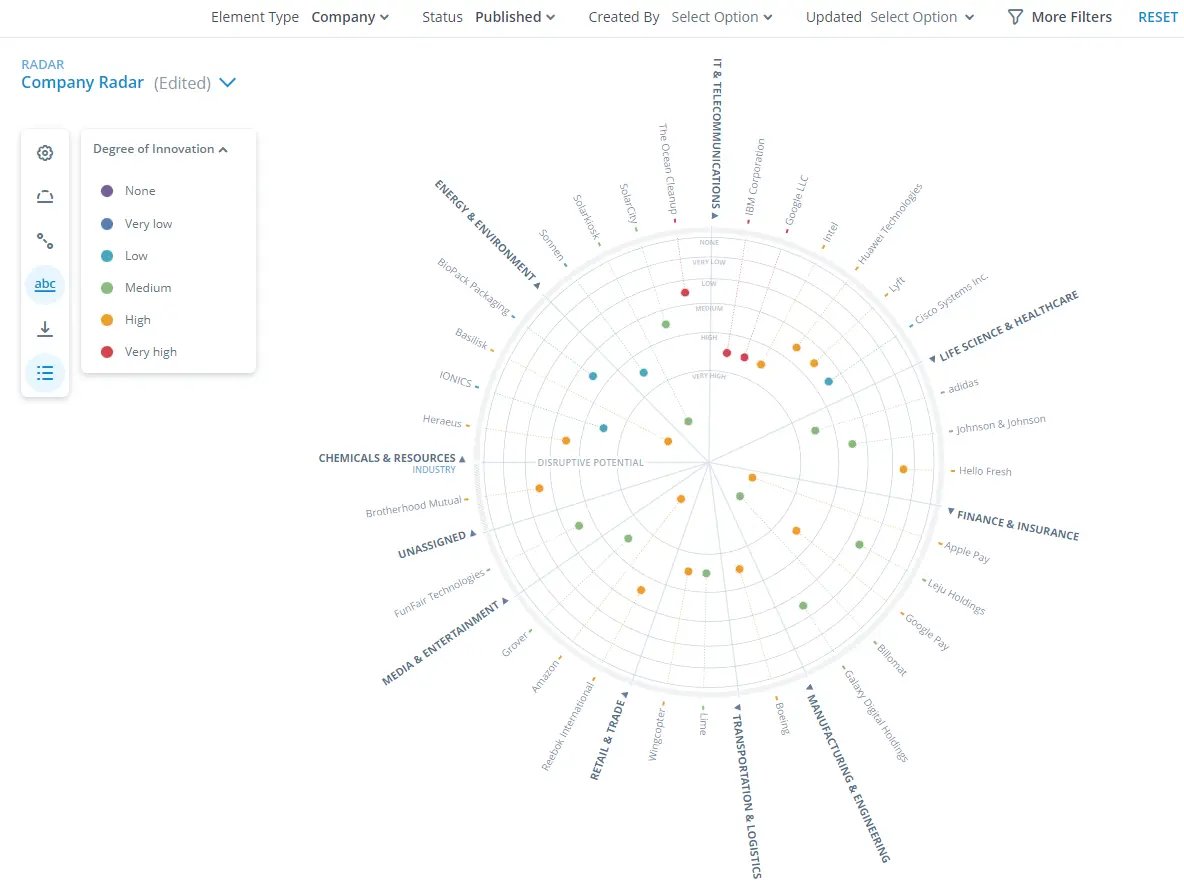Open the radar settings gear icon
Viewport: 1184px width, 894px height.
44,152
